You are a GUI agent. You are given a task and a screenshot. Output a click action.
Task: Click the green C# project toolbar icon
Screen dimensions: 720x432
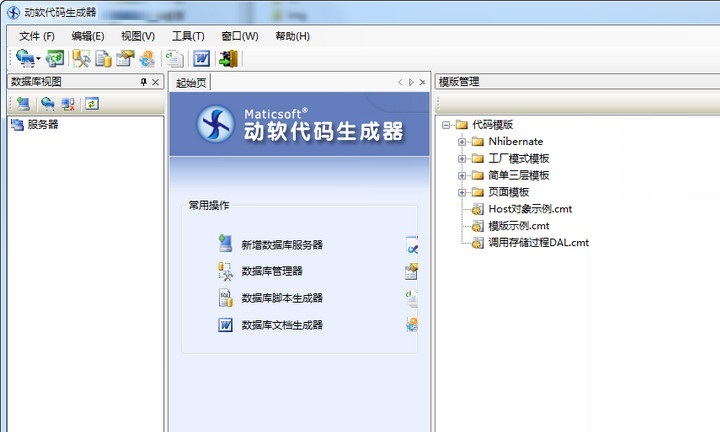click(x=55, y=58)
